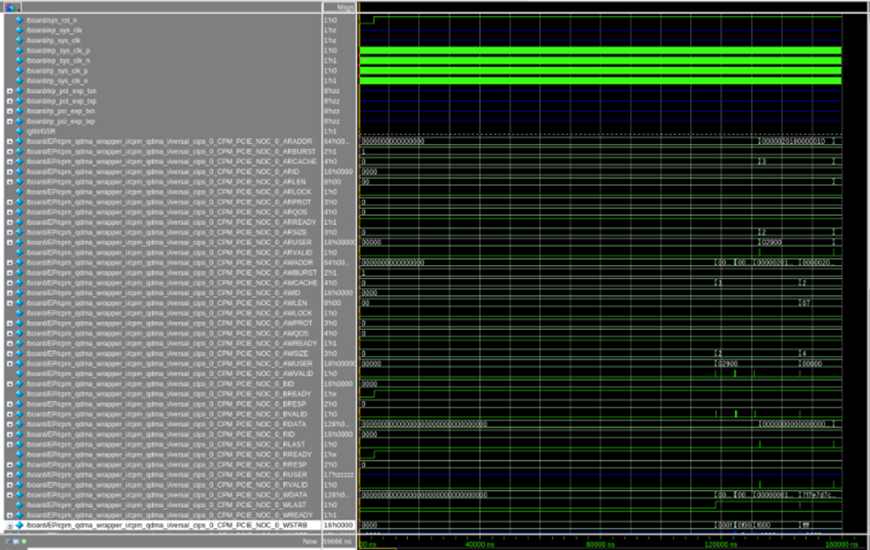Viewport: 870px width, 550px height.
Task: Click the blue diamond icon of the ARLOCK signal
Action: tap(19, 192)
